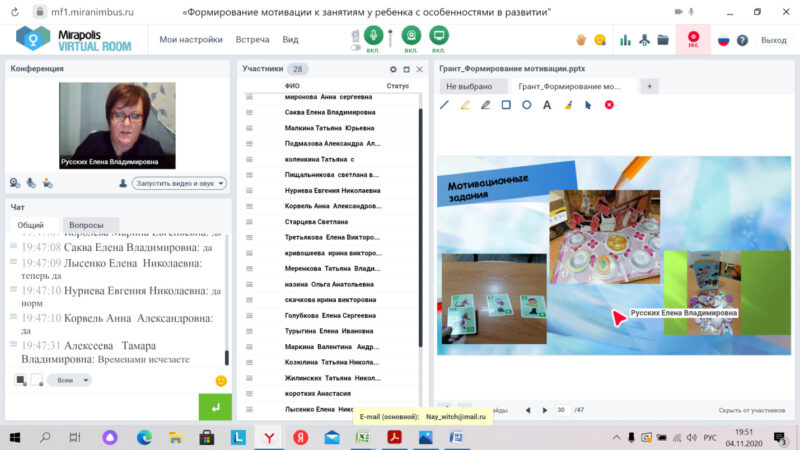Open the row menu for Малкина Татьяна Юрьевна

click(249, 128)
